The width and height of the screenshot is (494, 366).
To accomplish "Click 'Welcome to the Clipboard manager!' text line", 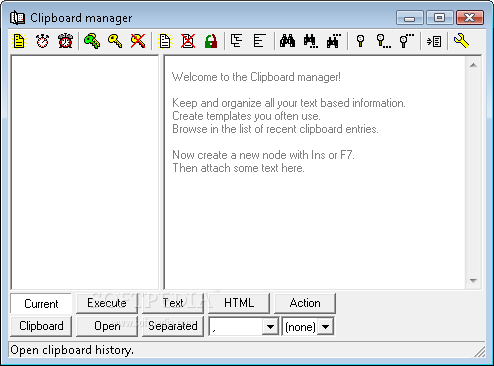I will [x=256, y=77].
